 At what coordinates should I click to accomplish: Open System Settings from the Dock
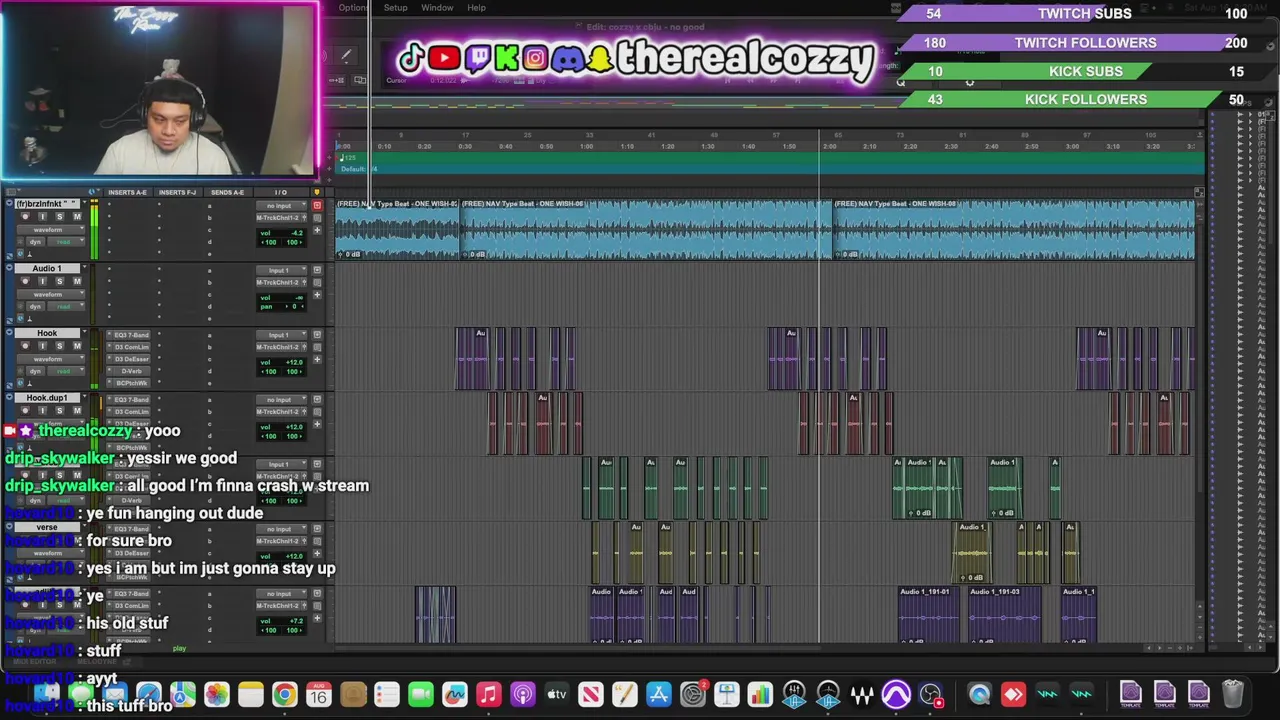coord(692,694)
